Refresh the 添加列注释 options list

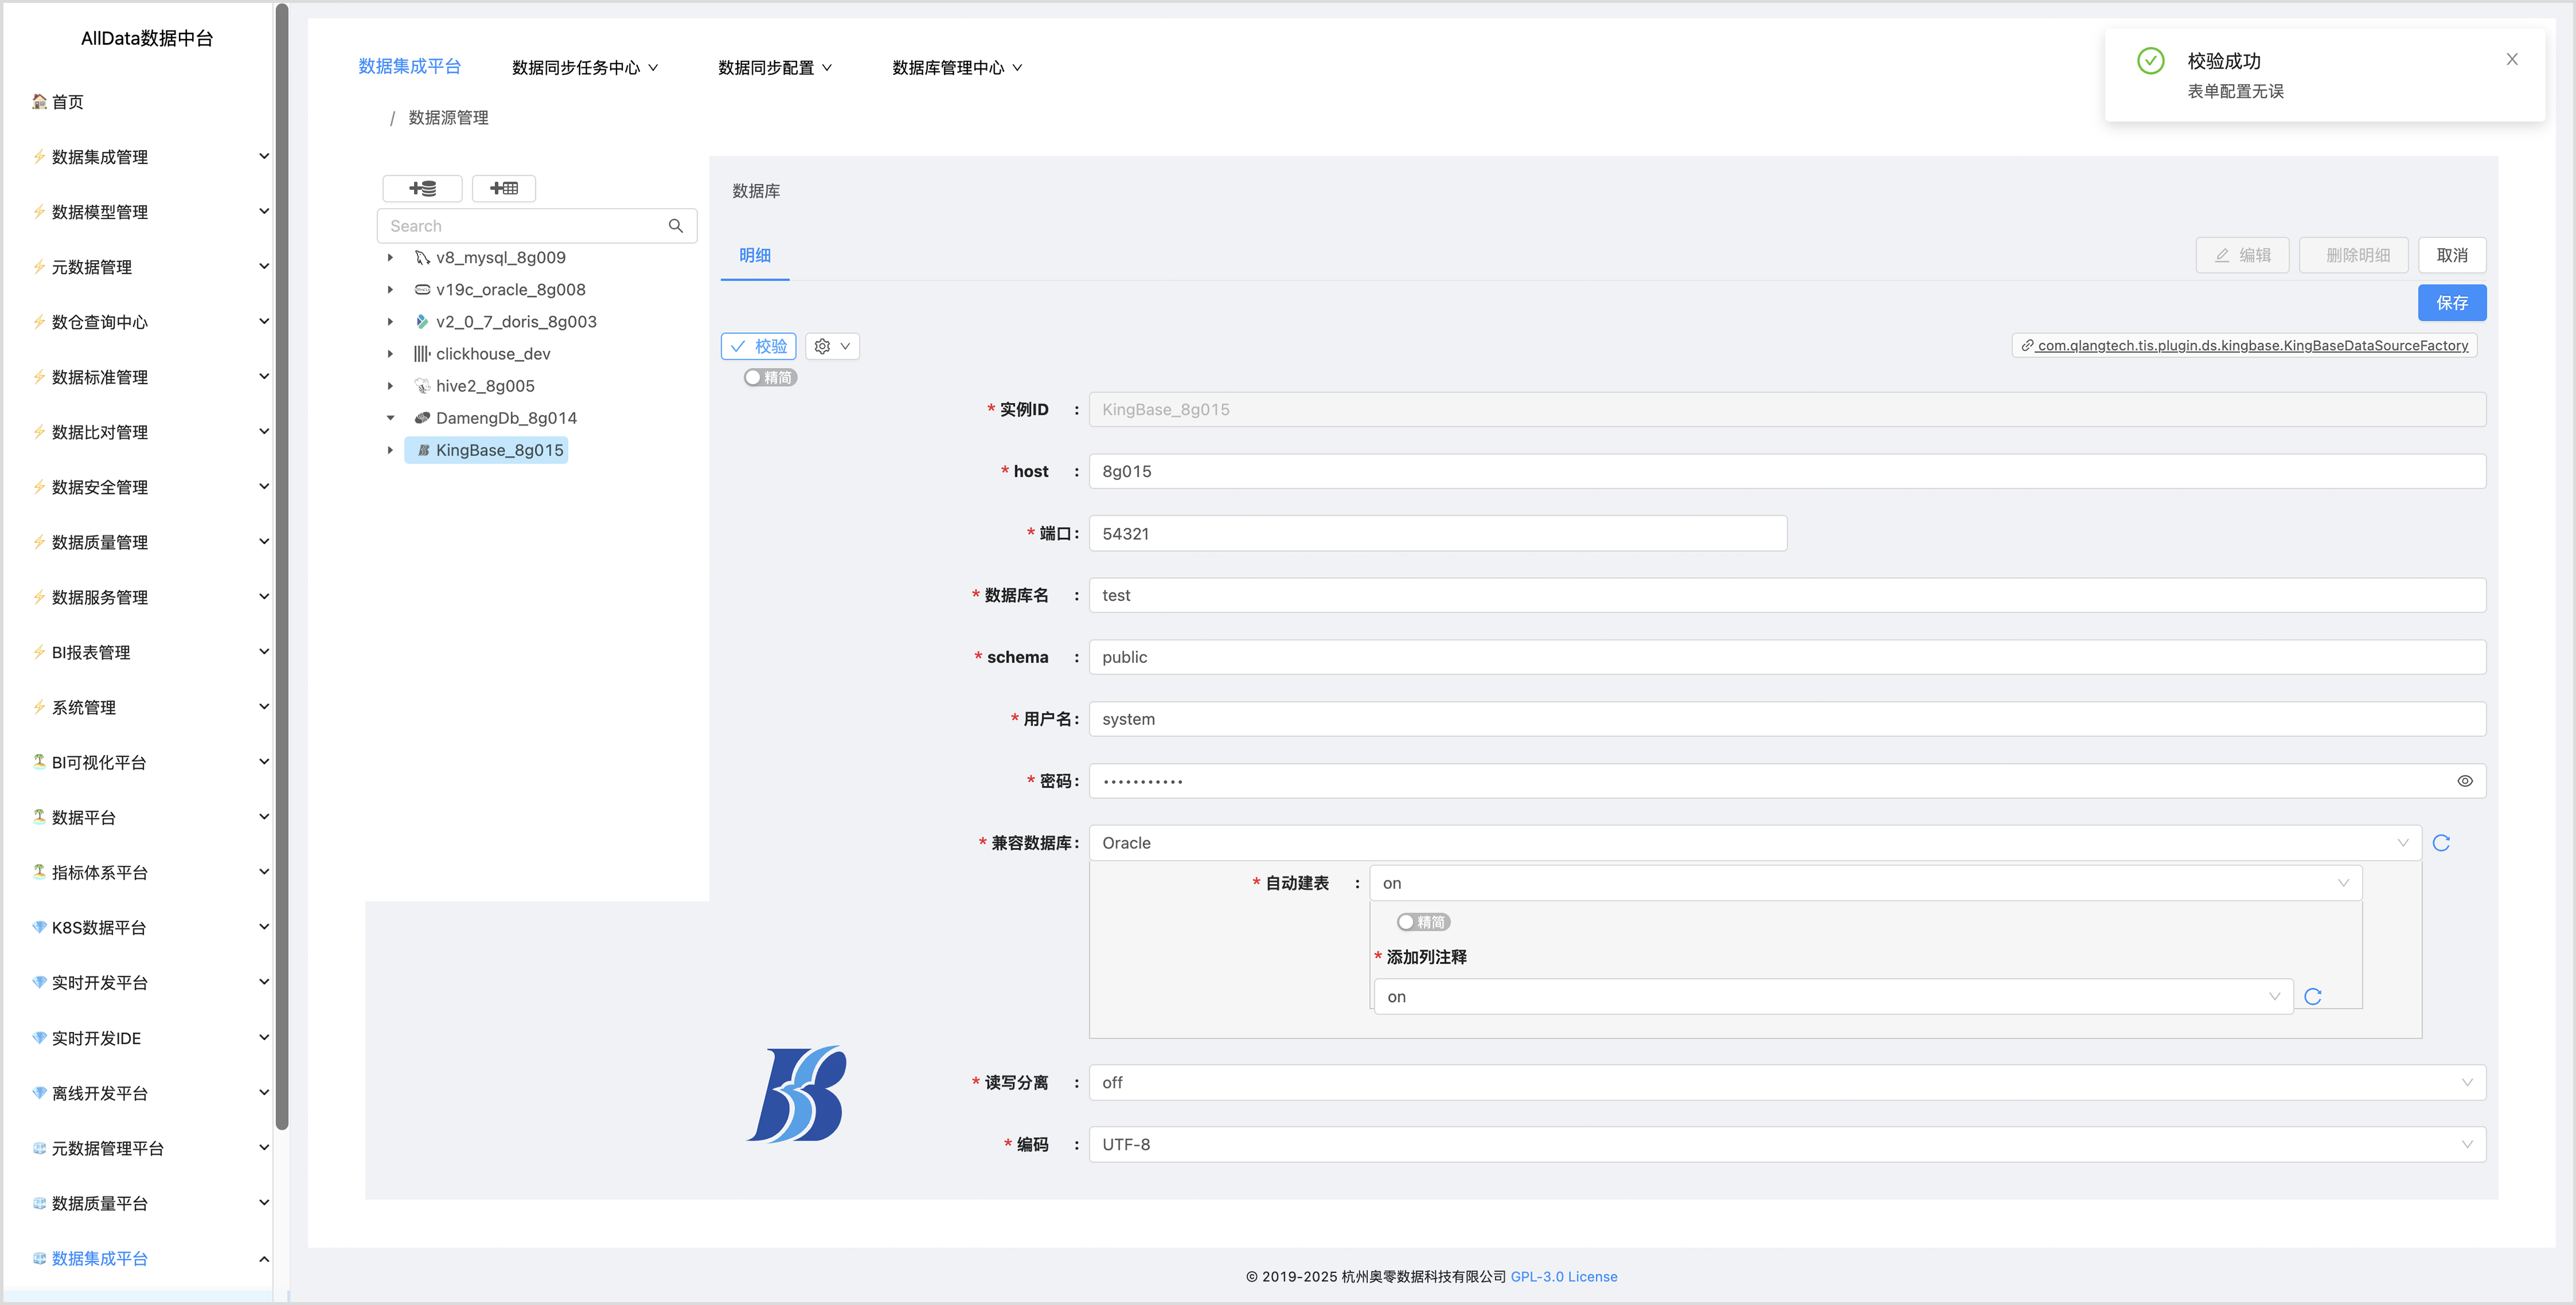[2313, 997]
